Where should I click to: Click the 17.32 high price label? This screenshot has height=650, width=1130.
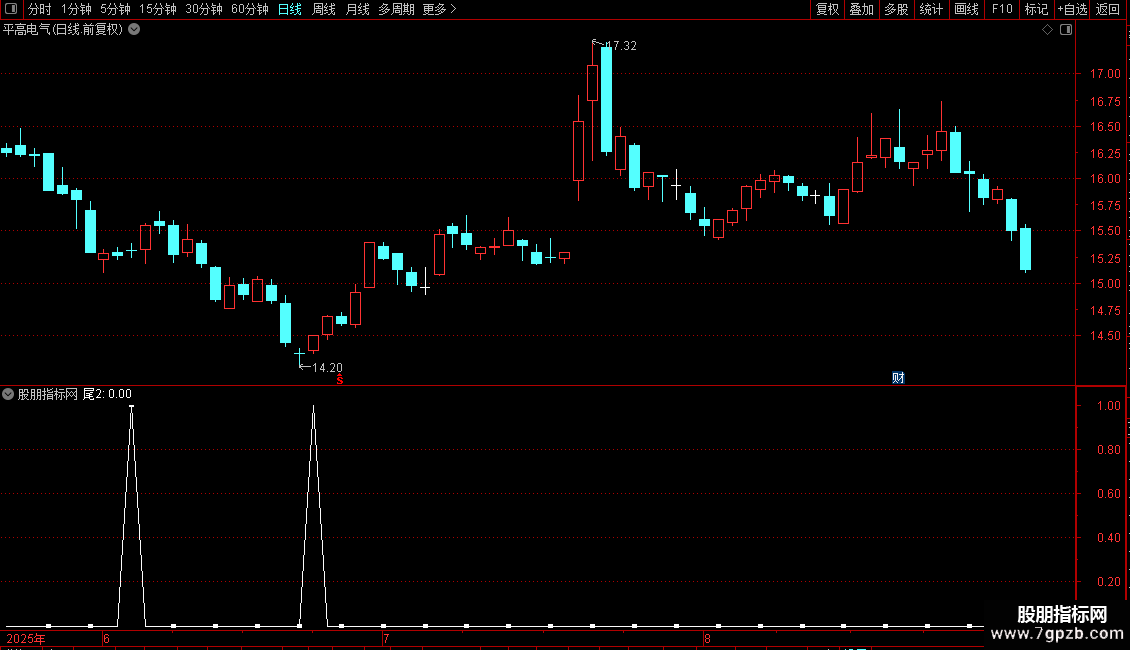[x=621, y=45]
